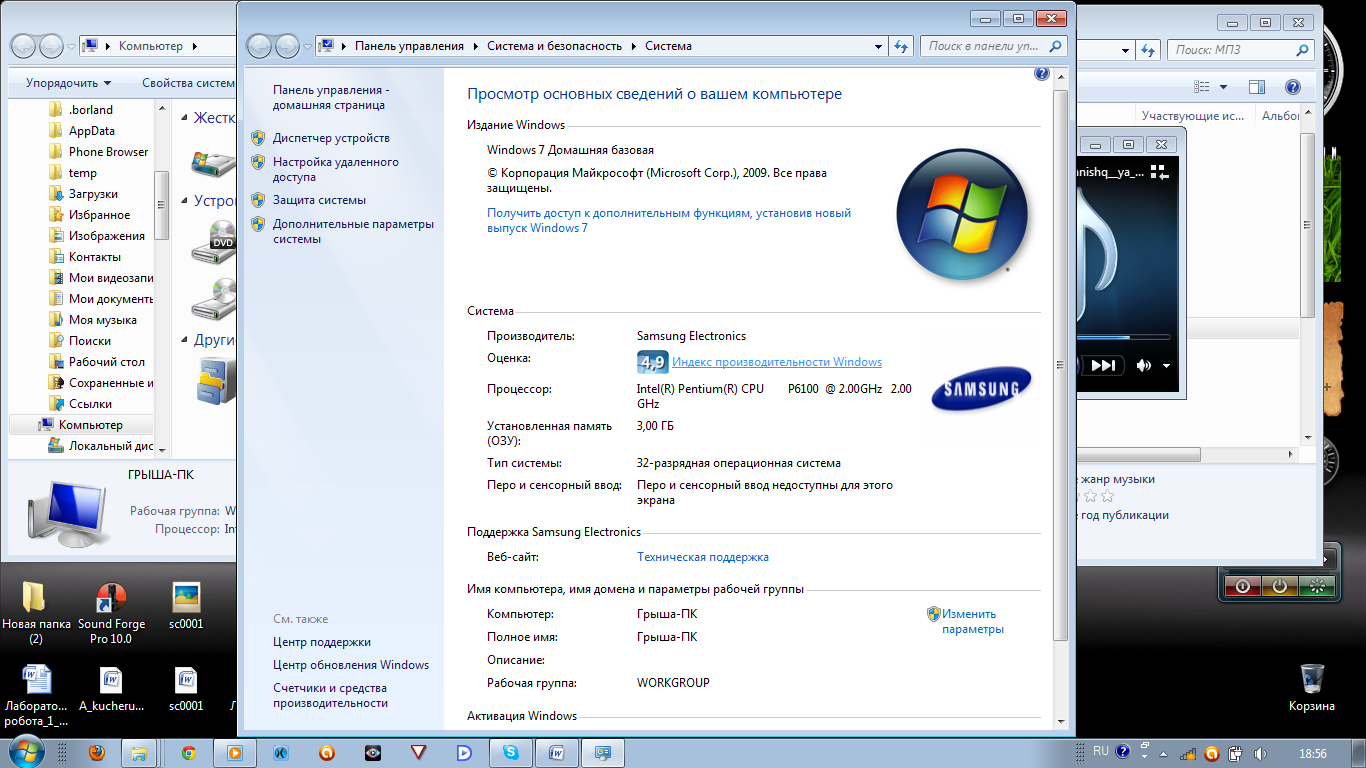Refresh the МП3 window address bar
The height and width of the screenshot is (768, 1366).
pyautogui.click(x=1149, y=50)
